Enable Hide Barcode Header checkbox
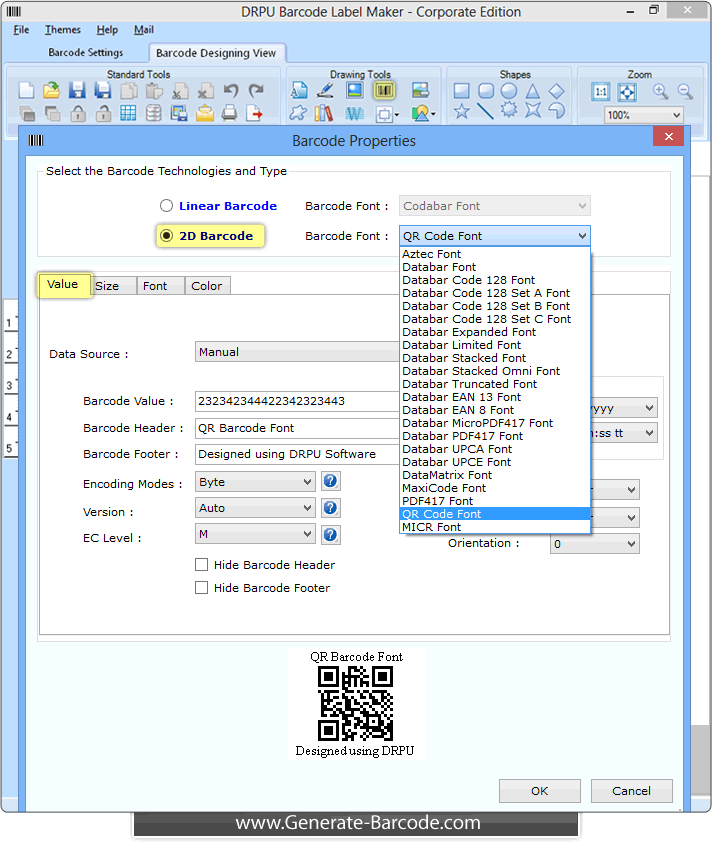The height and width of the screenshot is (842, 712). coord(202,565)
